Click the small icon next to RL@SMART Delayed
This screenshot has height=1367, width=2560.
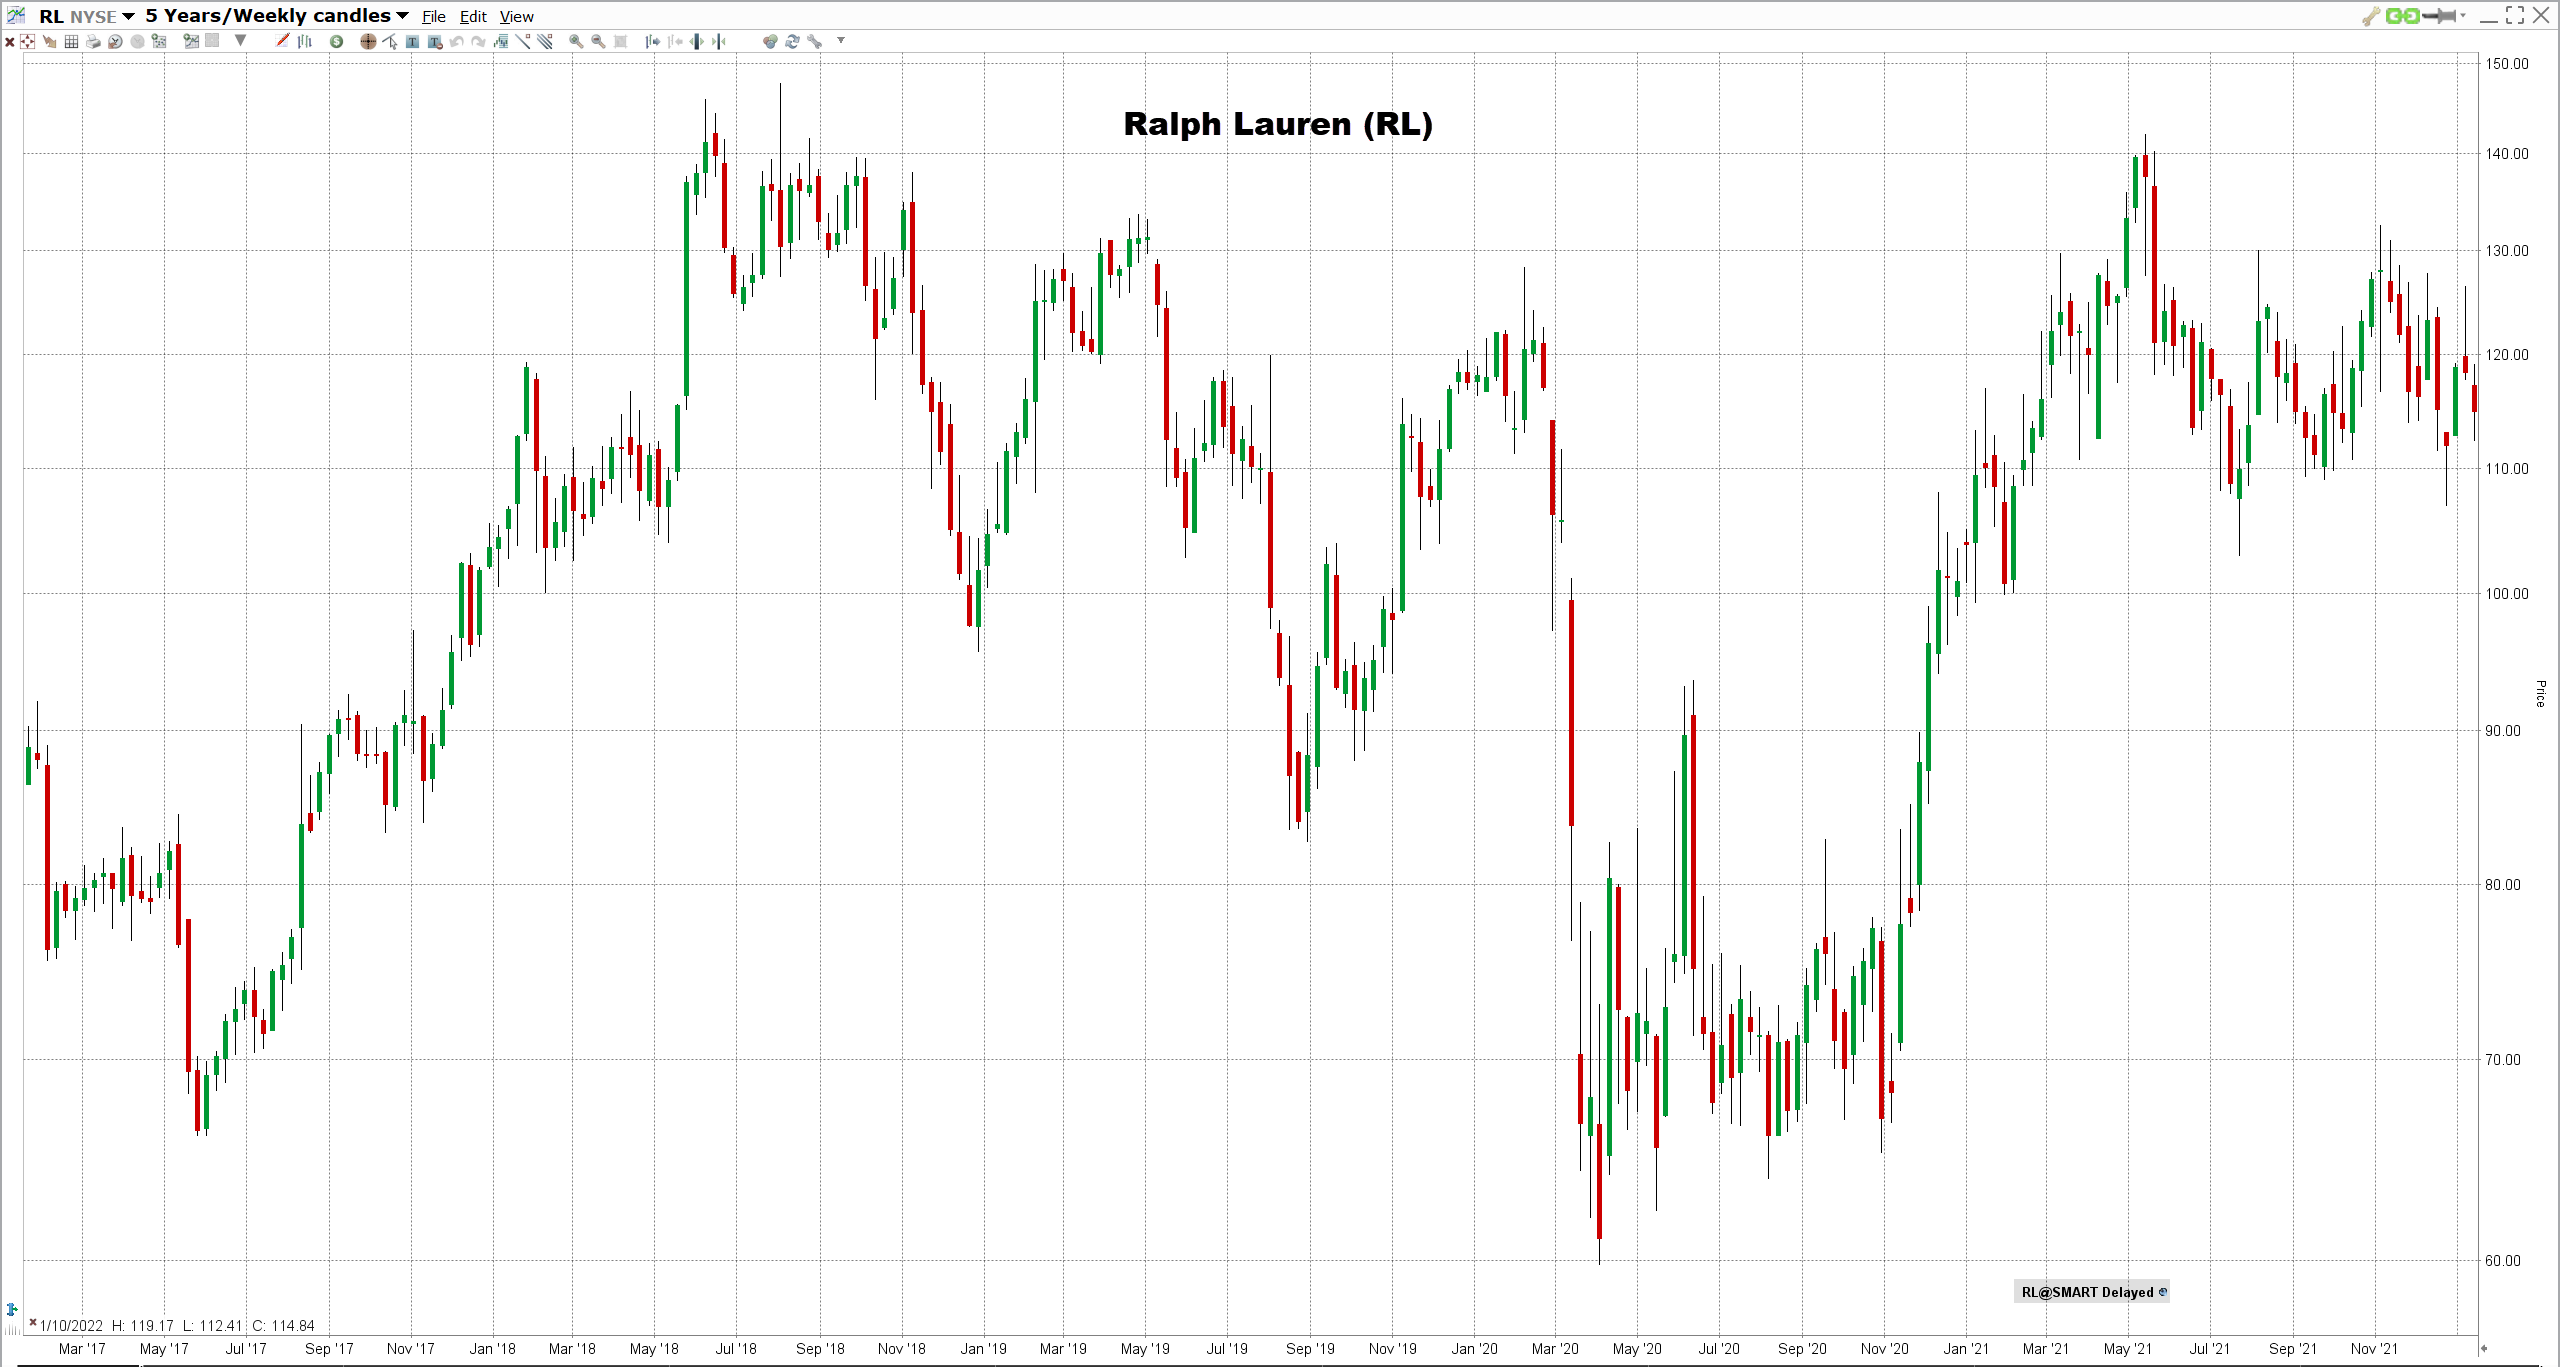(x=2163, y=1292)
